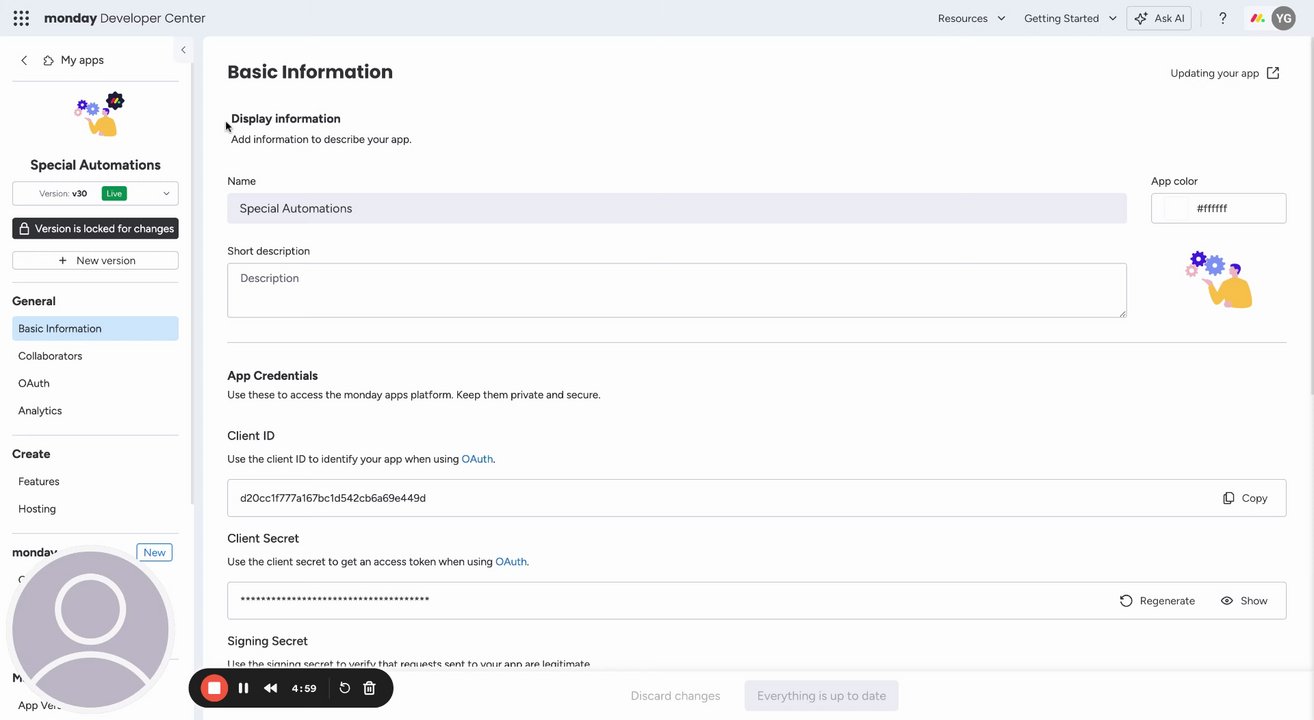Open the apps grid launcher icon

21,18
